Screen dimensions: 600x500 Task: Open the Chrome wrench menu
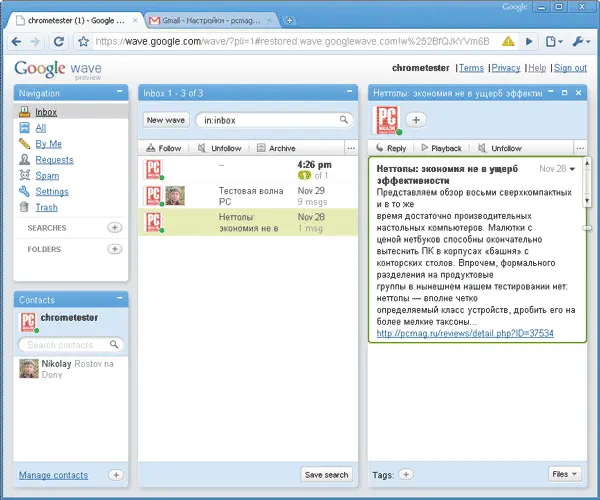pyautogui.click(x=581, y=41)
